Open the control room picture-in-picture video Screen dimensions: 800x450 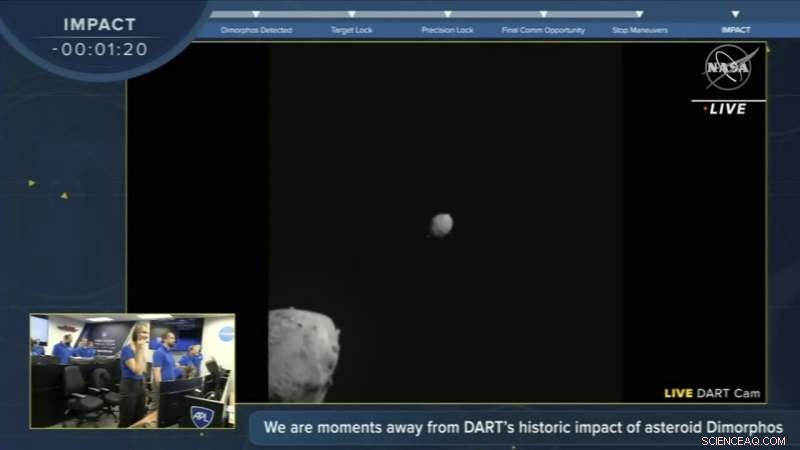pyautogui.click(x=133, y=371)
